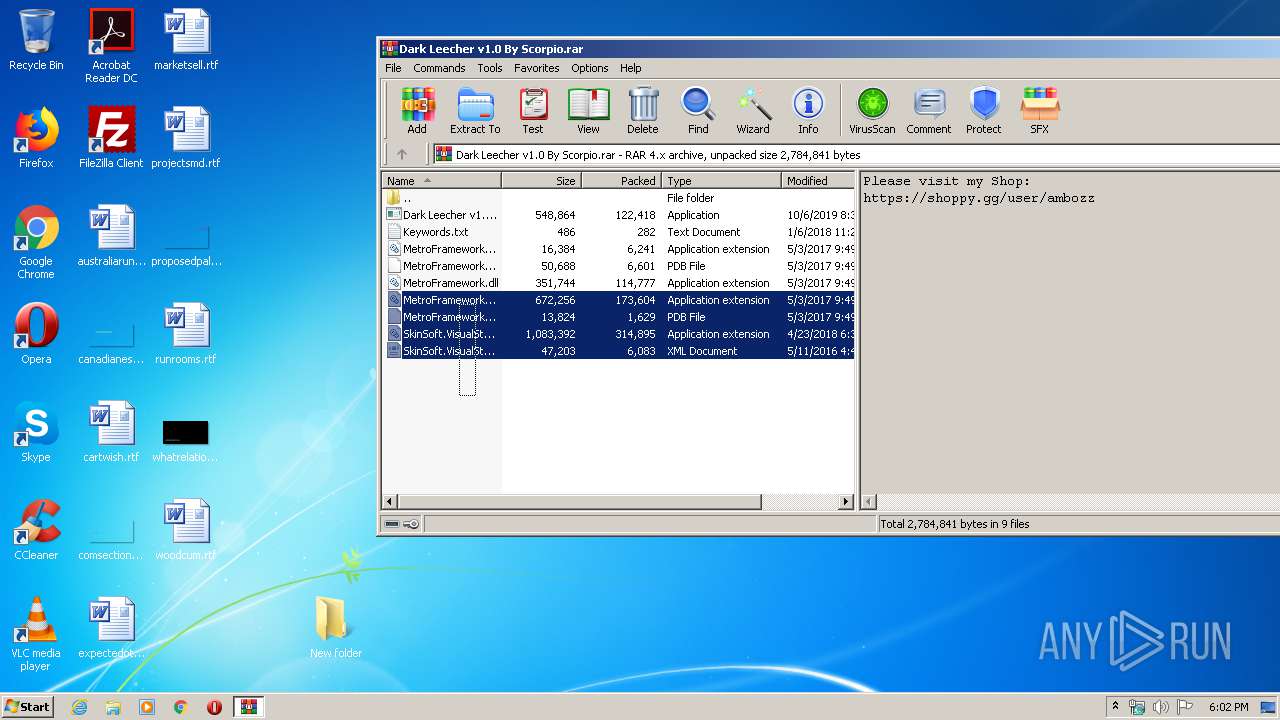Click the shoppy.gg shop URL text
The height and width of the screenshot is (720, 1280).
pos(979,198)
